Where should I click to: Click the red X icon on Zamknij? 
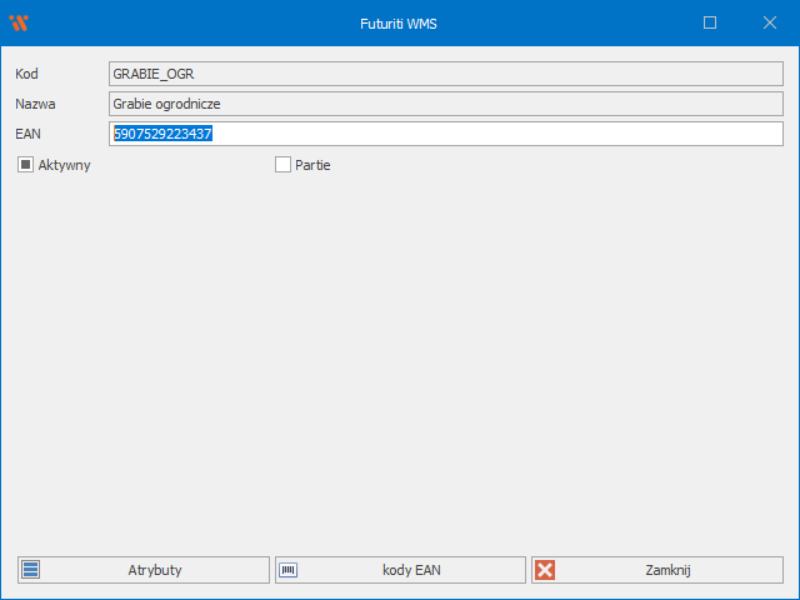coord(545,570)
